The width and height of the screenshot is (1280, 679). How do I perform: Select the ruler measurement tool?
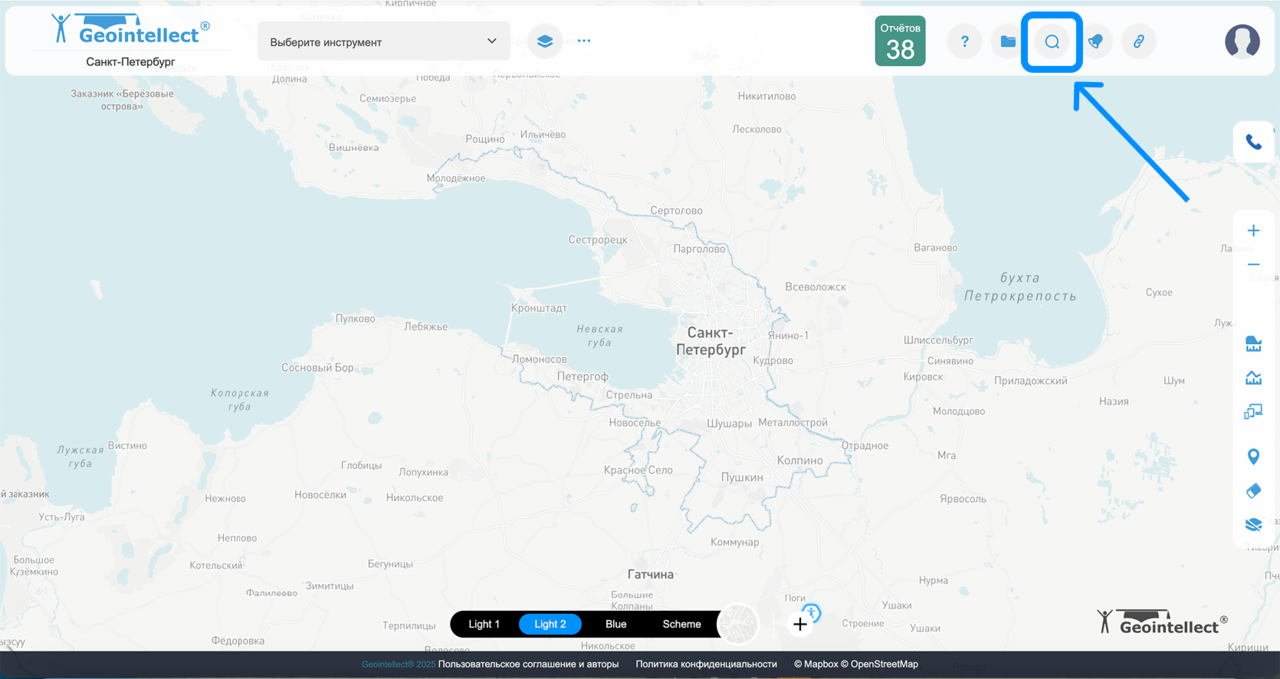(1253, 345)
